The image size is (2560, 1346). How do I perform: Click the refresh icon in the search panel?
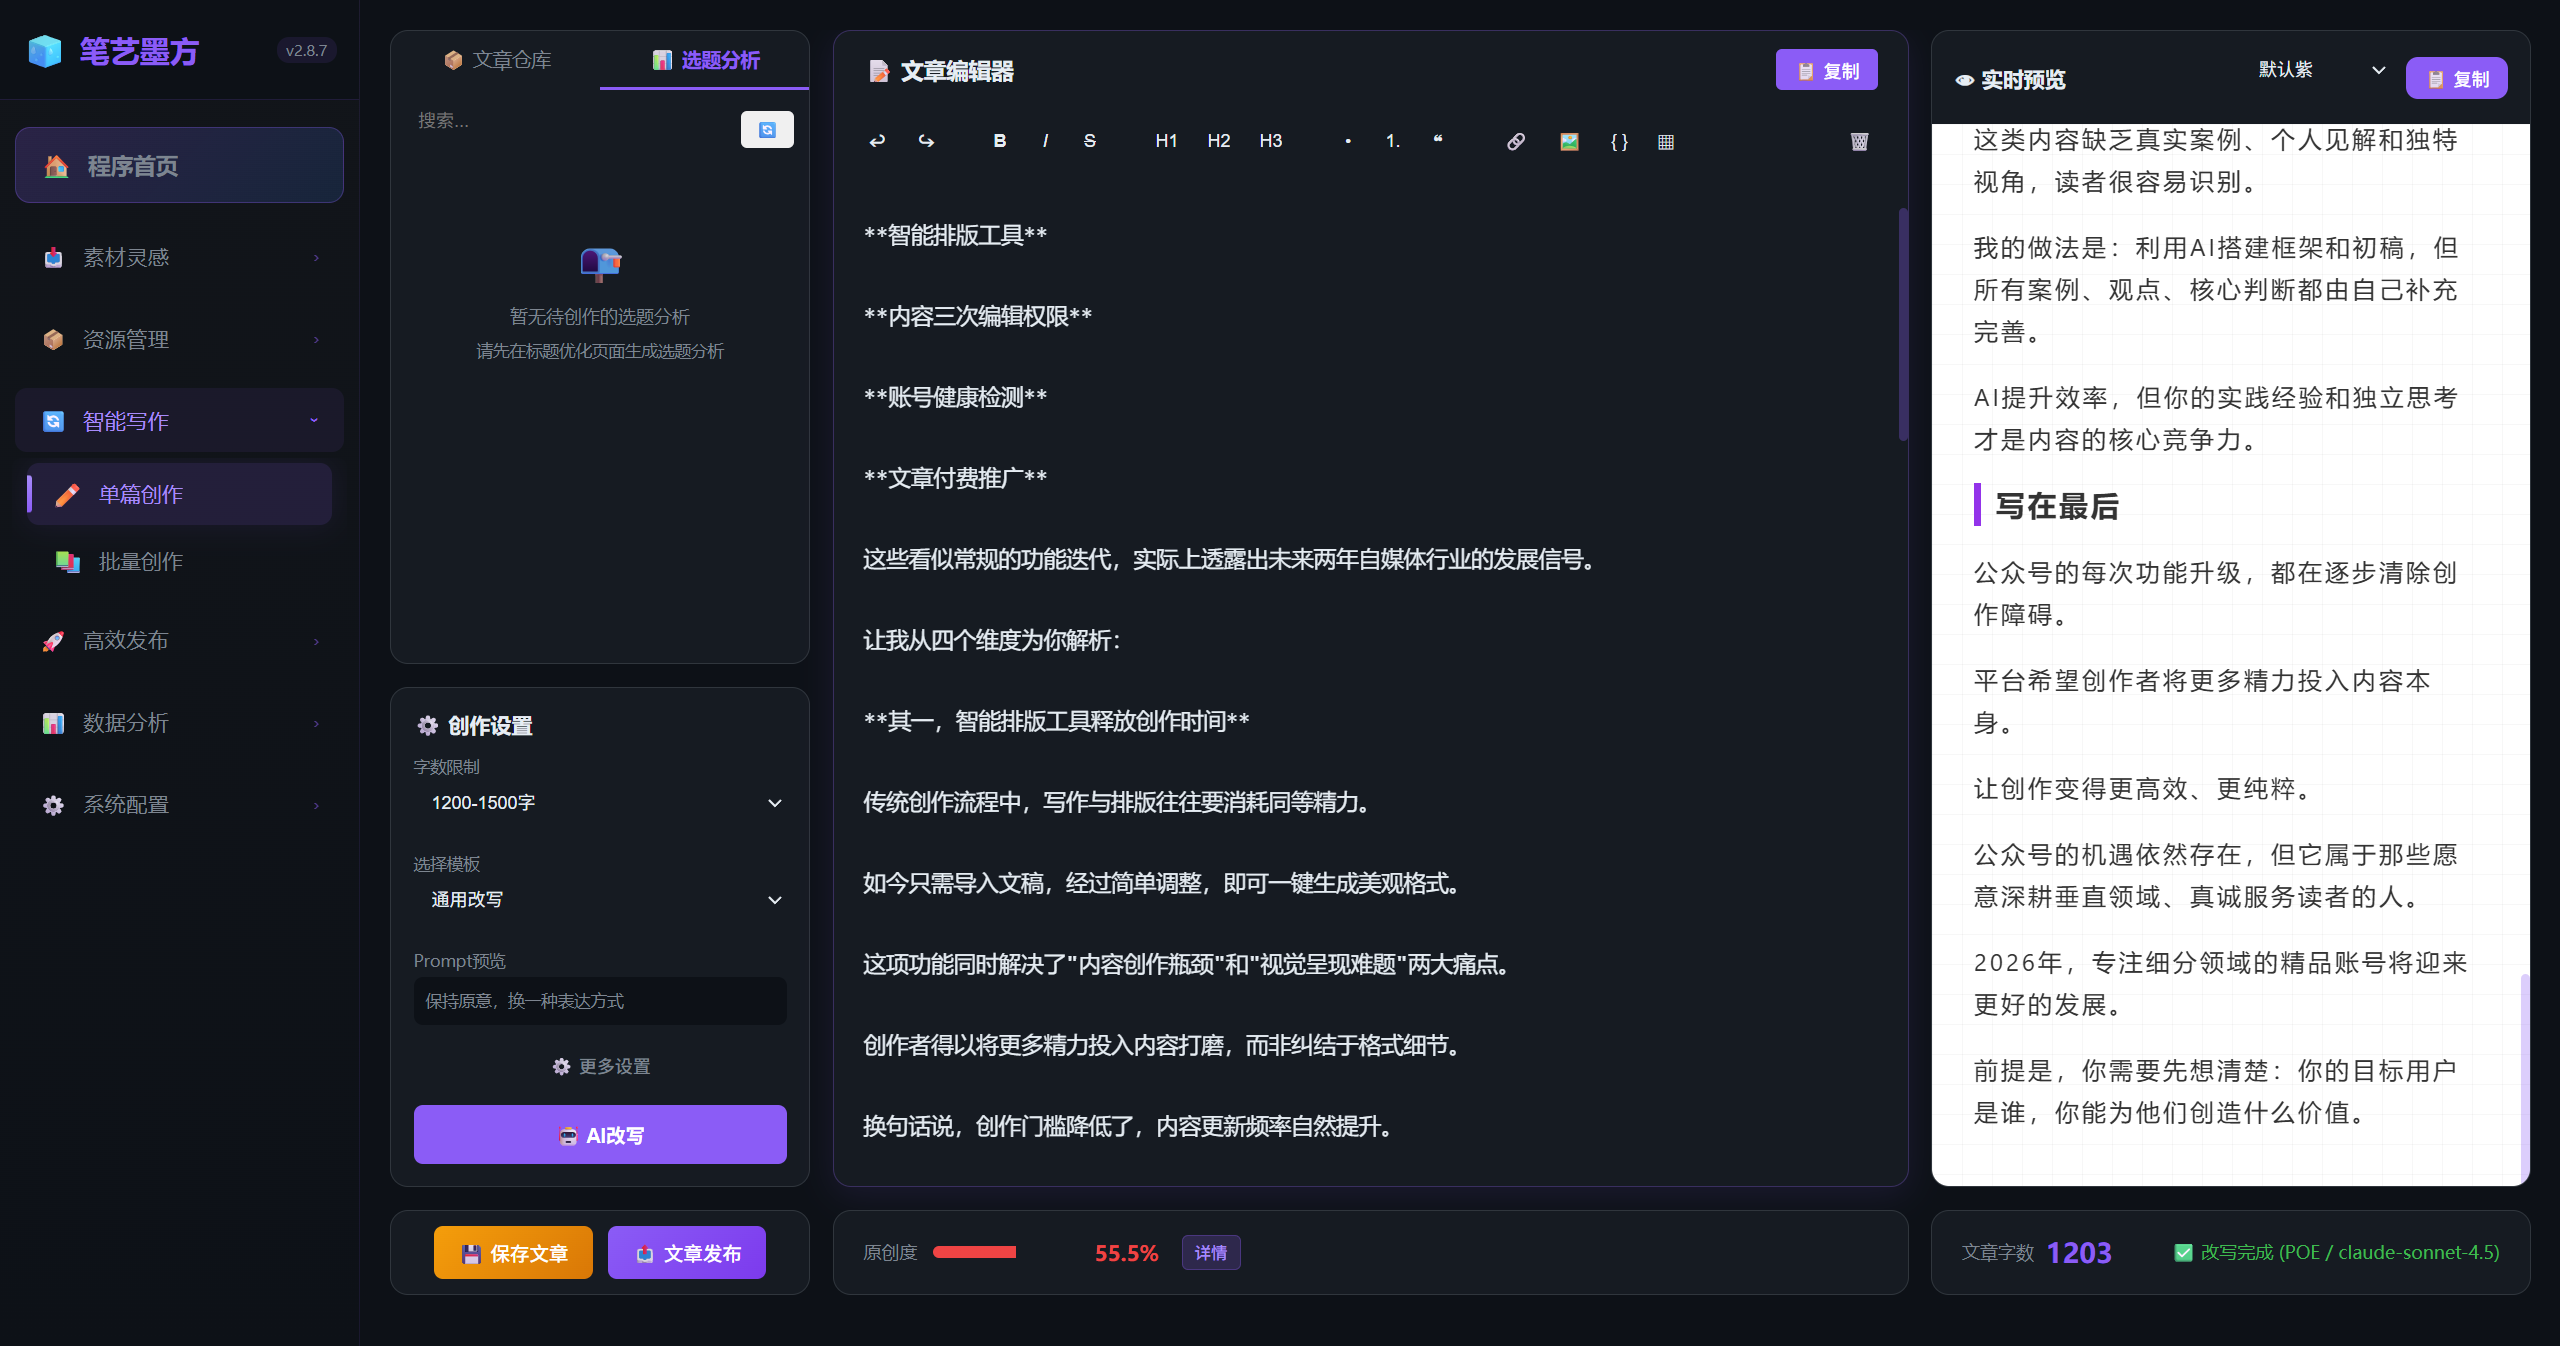pyautogui.click(x=766, y=129)
